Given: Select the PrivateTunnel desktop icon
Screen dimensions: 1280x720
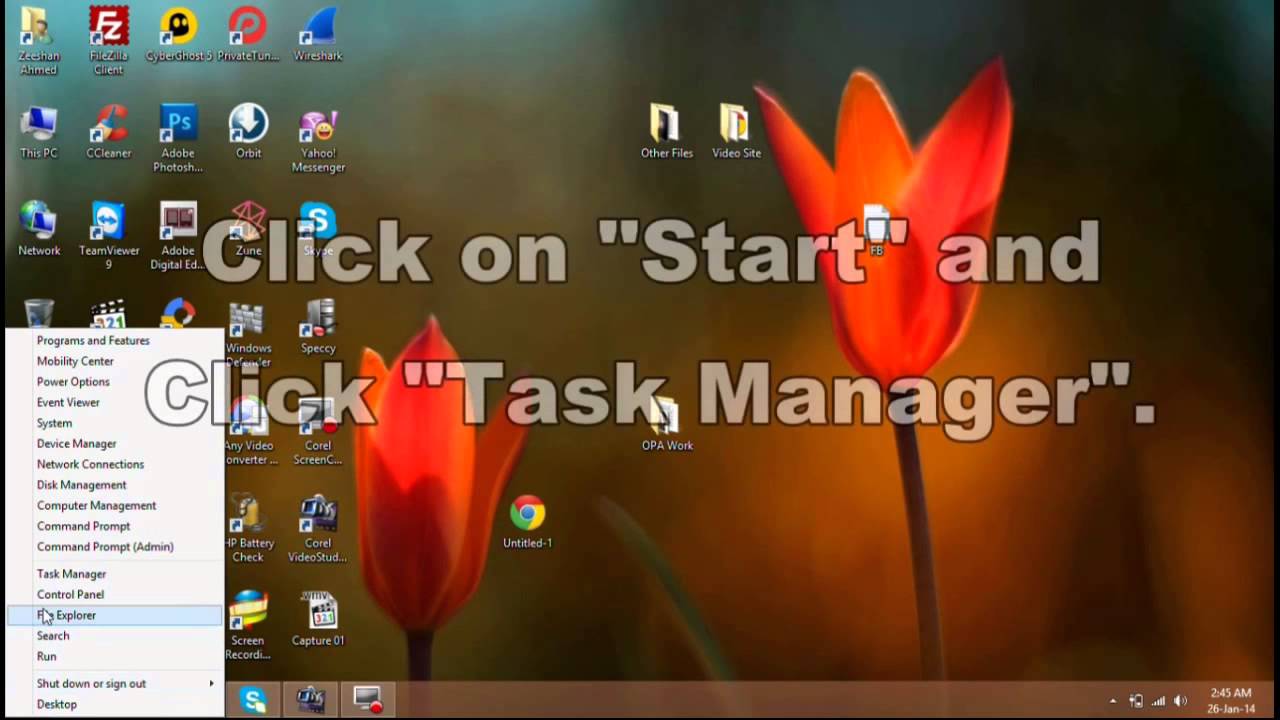Looking at the screenshot, I should [x=248, y=35].
